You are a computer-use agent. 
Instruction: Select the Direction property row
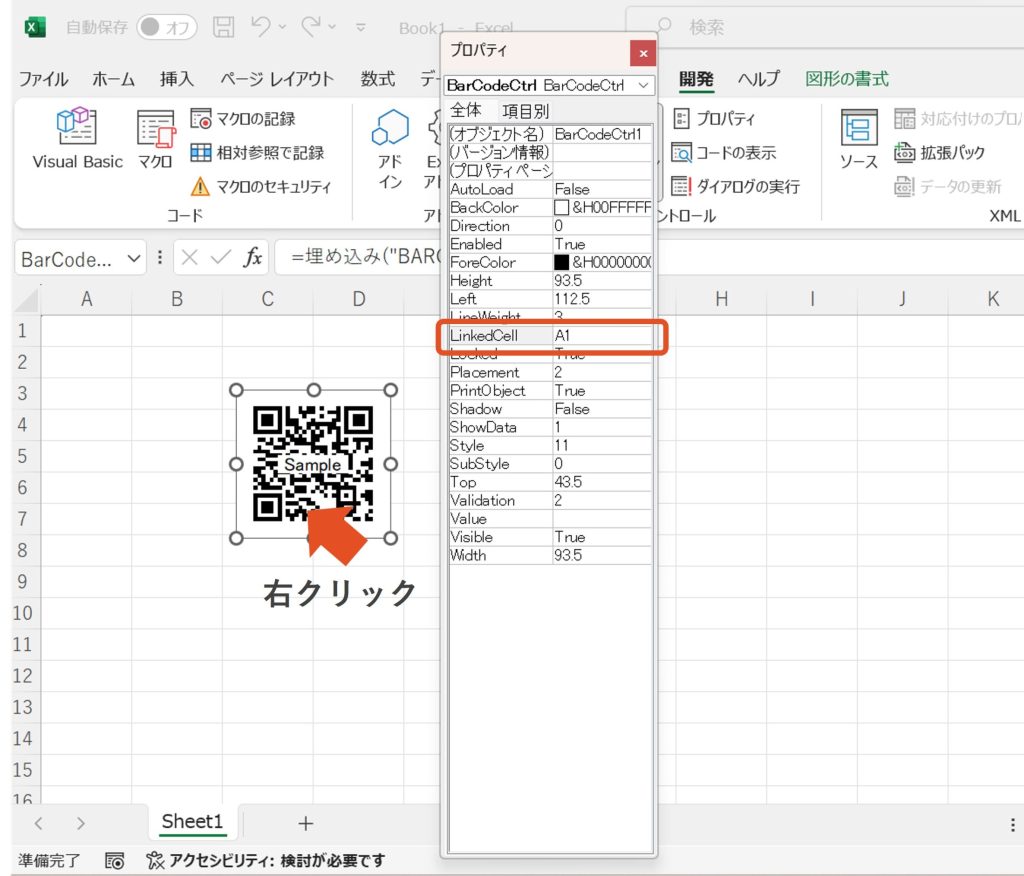tap(550, 226)
